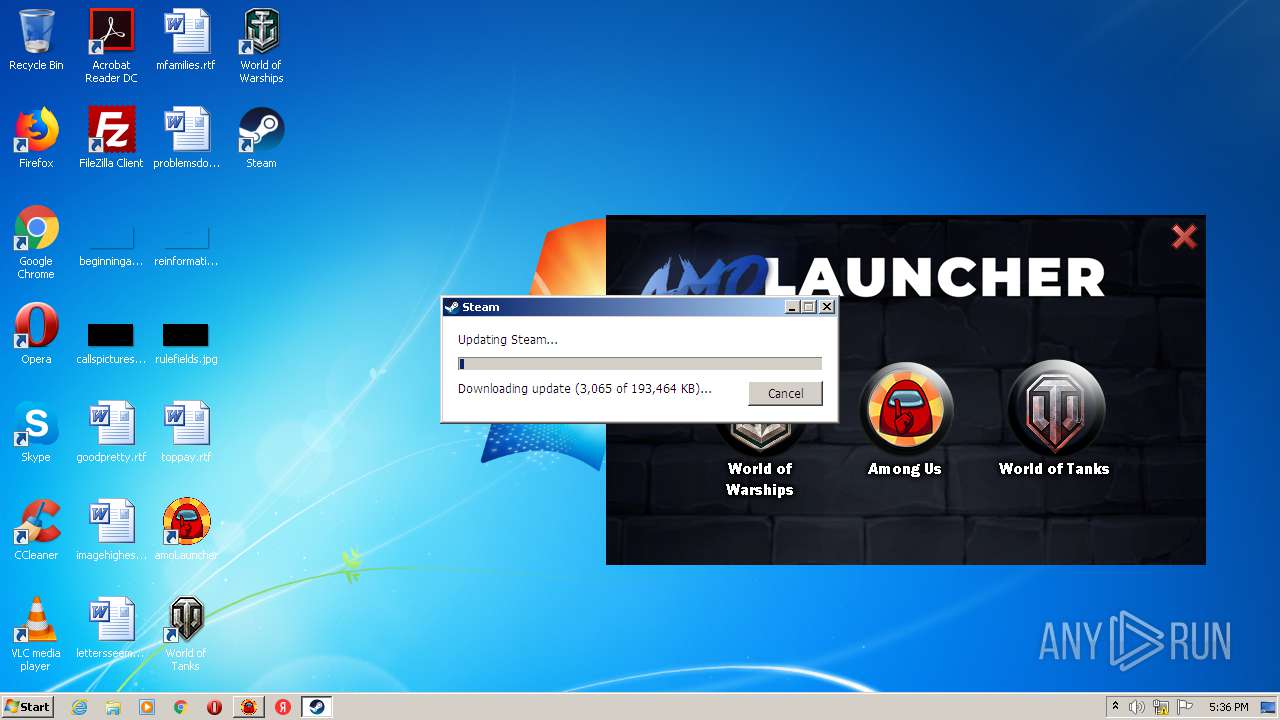1280x720 pixels.
Task: Click the Steam update progress bar
Action: click(640, 364)
